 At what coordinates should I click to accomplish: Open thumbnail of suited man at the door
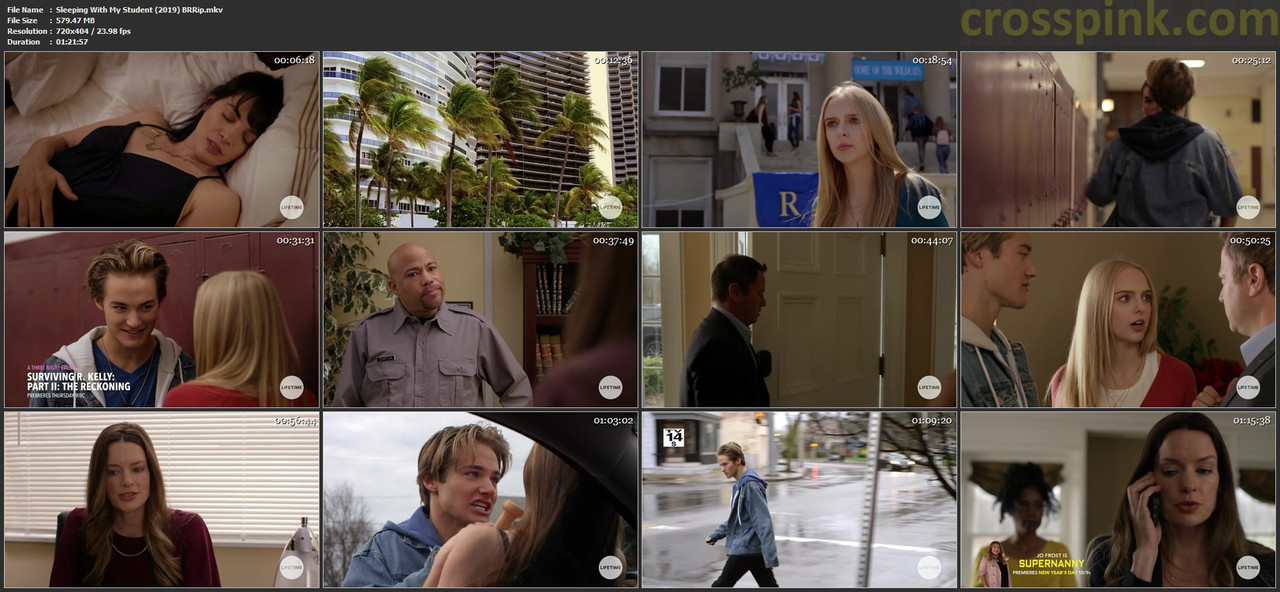(x=799, y=319)
